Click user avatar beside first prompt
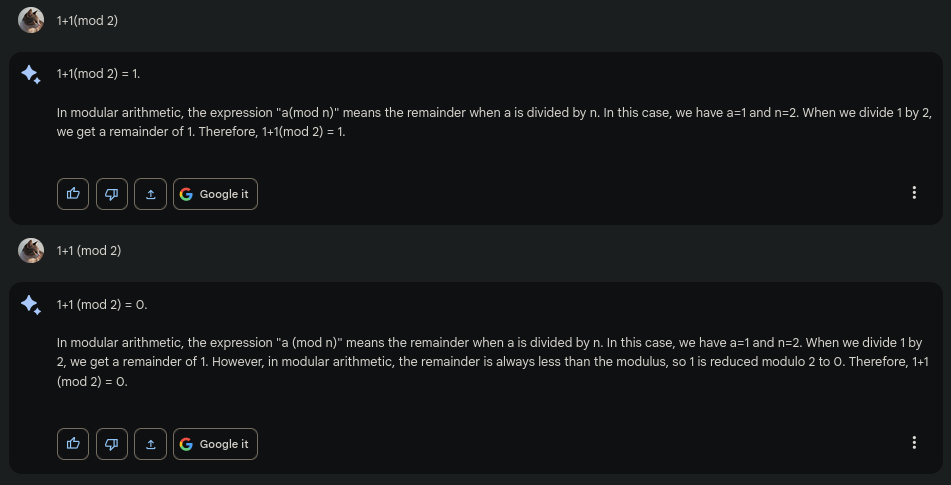This screenshot has height=485, width=951. coord(31,21)
